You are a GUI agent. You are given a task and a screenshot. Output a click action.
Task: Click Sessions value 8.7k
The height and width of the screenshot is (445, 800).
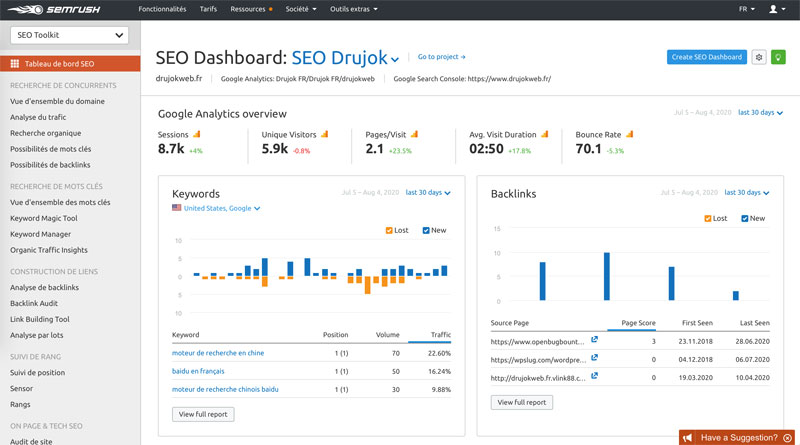tap(171, 149)
